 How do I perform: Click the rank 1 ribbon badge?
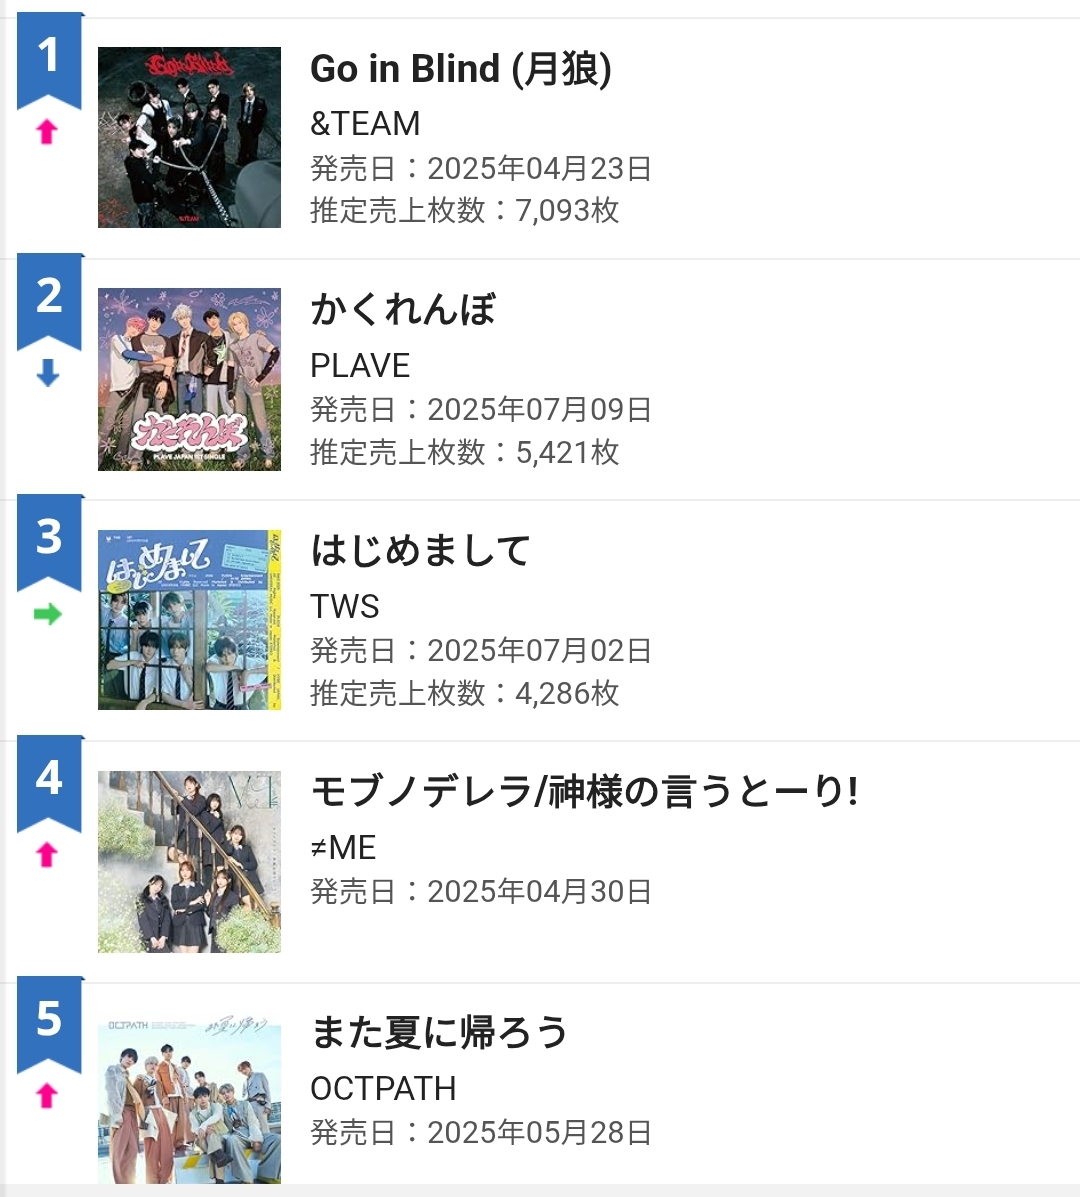[x=50, y=61]
